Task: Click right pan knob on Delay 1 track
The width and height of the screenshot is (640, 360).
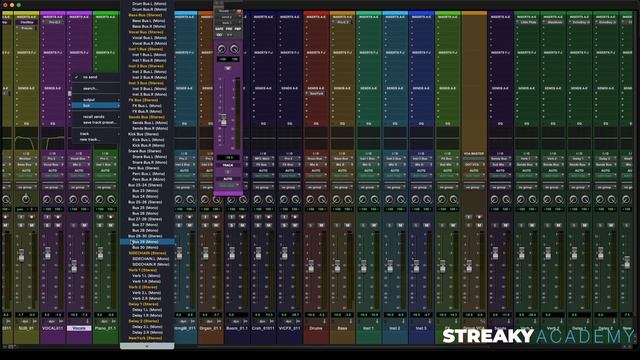Action: coord(585,200)
